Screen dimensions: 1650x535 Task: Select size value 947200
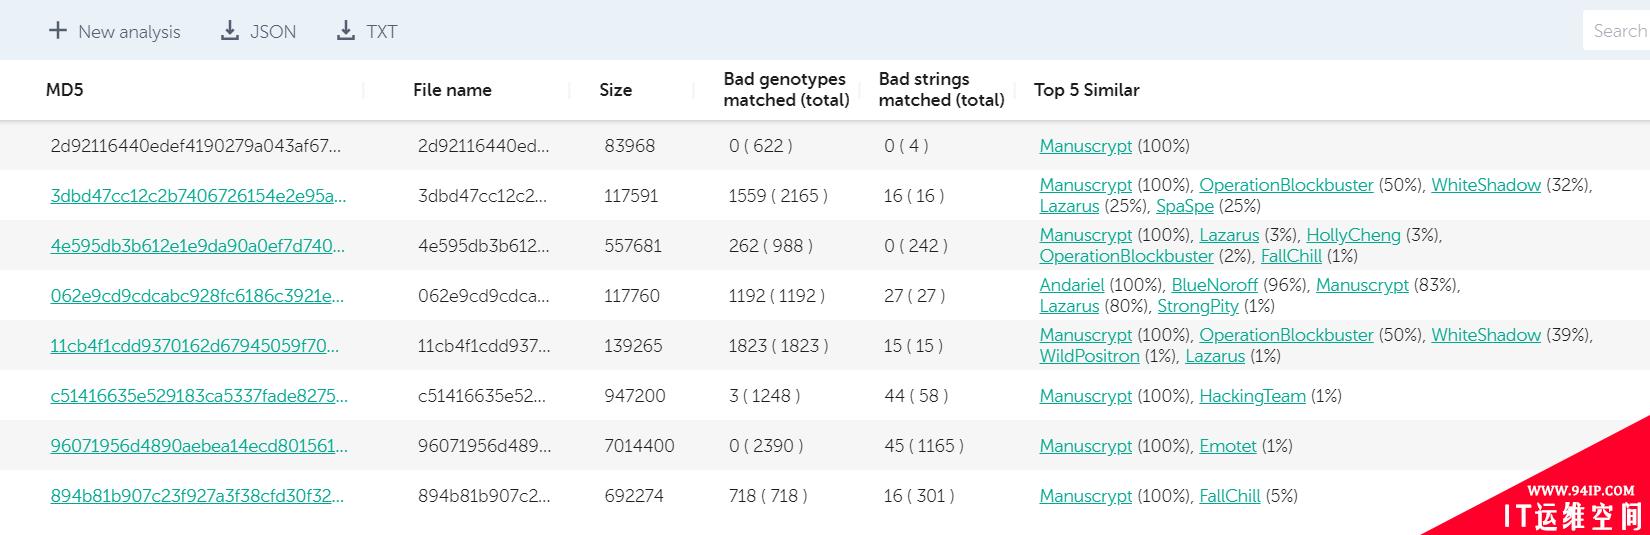coord(635,396)
